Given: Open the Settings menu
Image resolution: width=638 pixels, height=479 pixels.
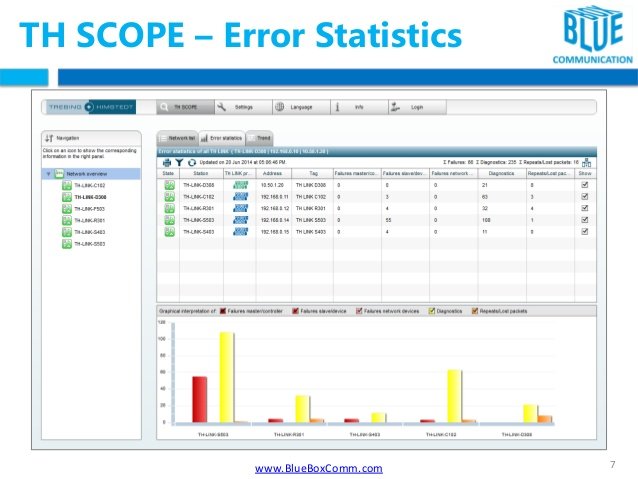Looking at the screenshot, I should [x=236, y=106].
